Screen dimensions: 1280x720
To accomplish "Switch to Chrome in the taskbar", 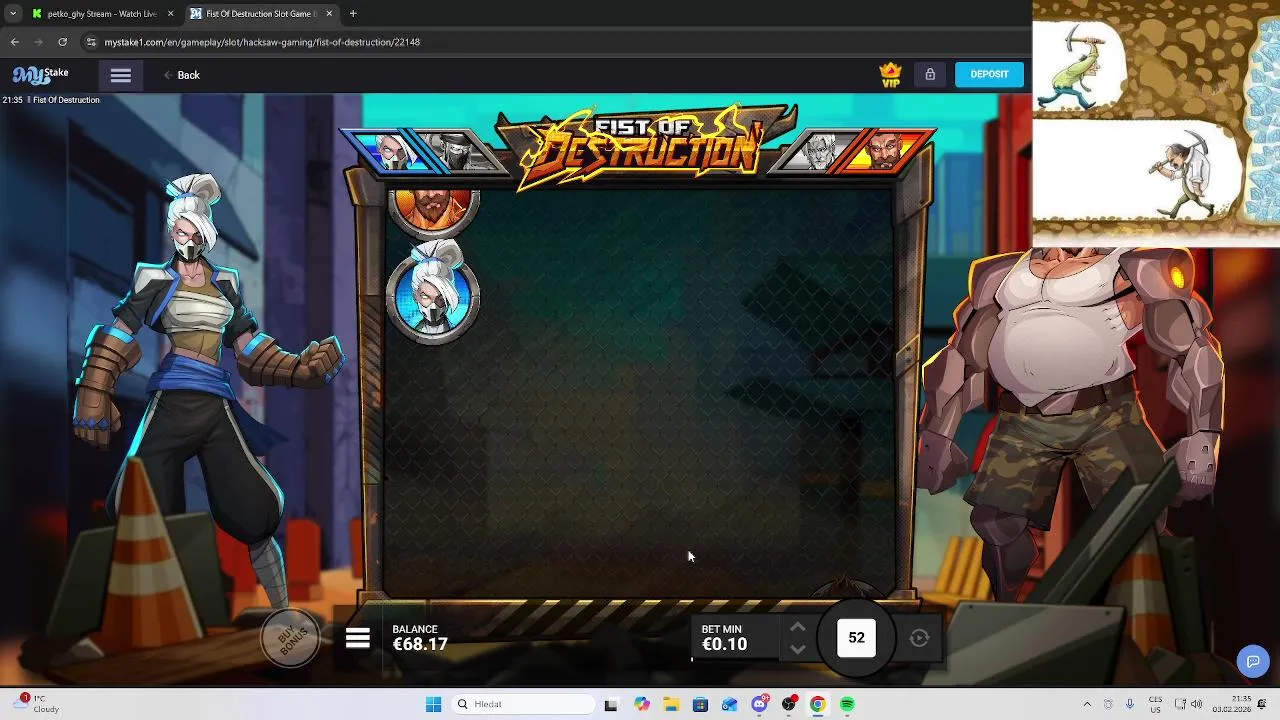I will (x=817, y=704).
